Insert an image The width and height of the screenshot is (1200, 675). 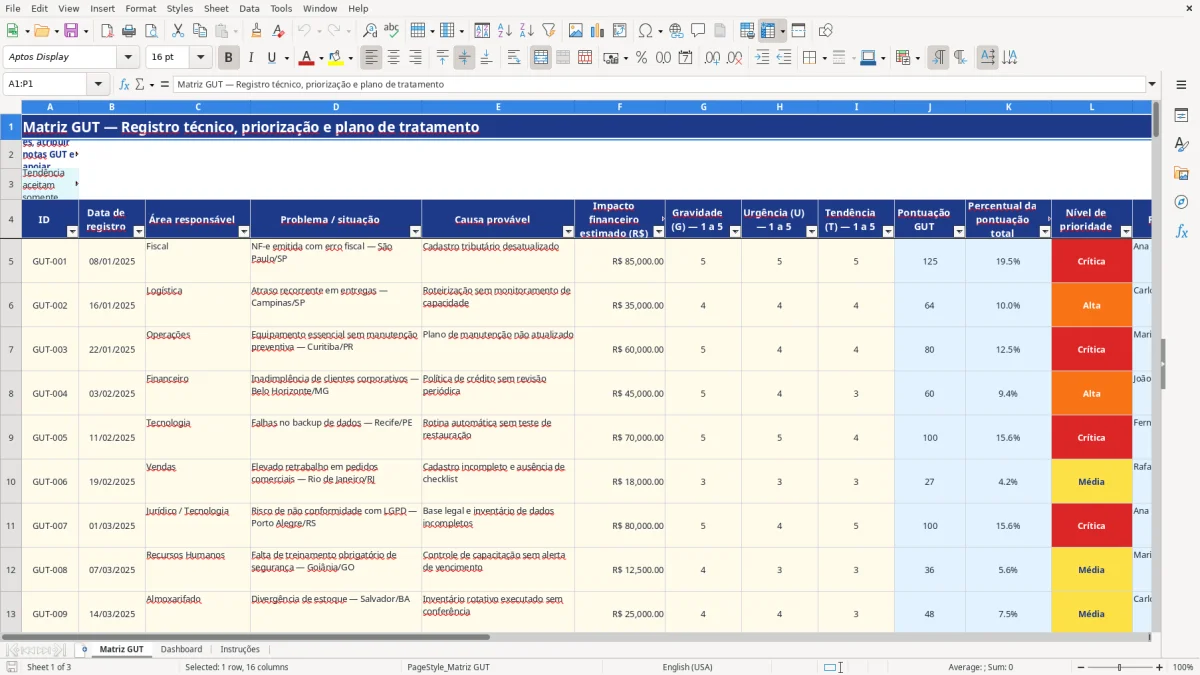(x=576, y=31)
